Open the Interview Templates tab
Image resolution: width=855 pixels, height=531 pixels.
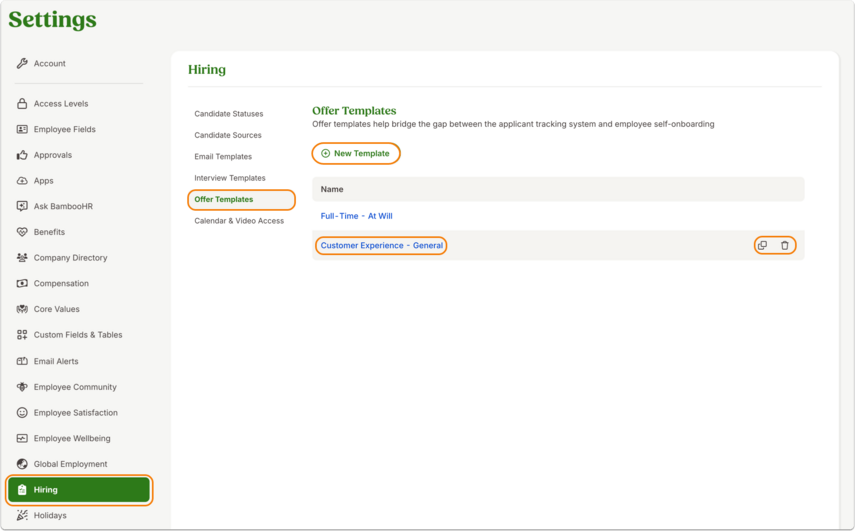(230, 178)
